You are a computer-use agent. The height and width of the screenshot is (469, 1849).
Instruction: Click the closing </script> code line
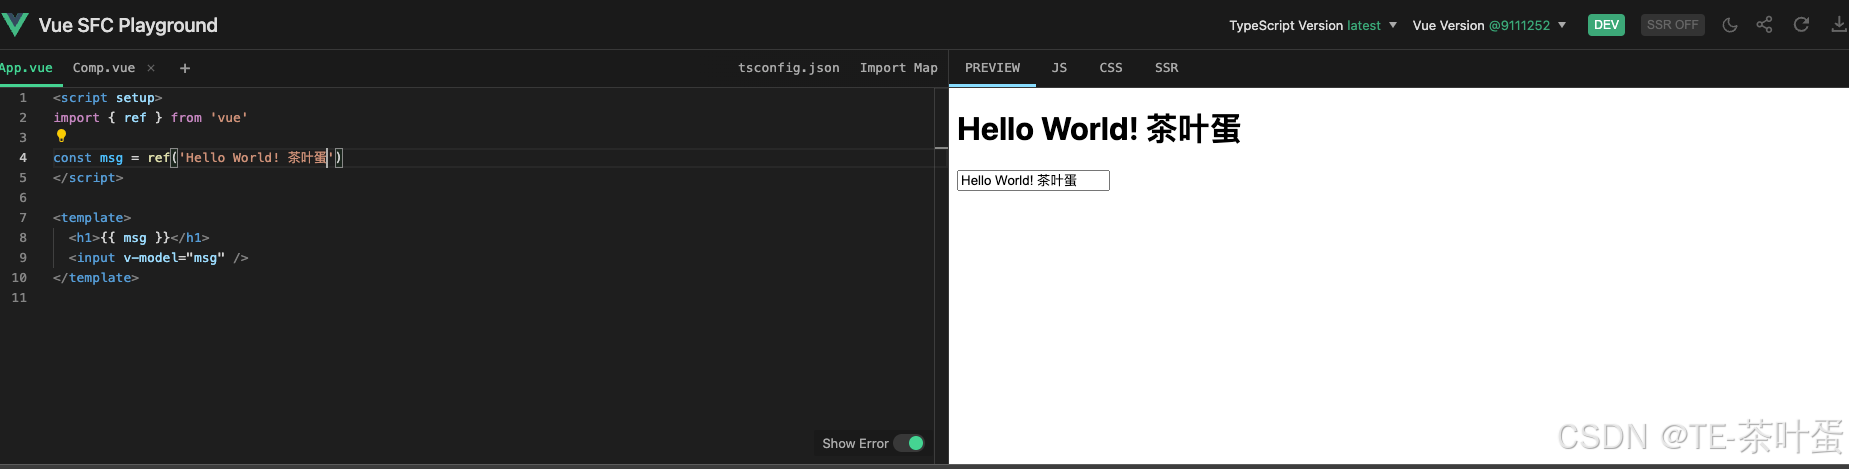[x=88, y=178]
